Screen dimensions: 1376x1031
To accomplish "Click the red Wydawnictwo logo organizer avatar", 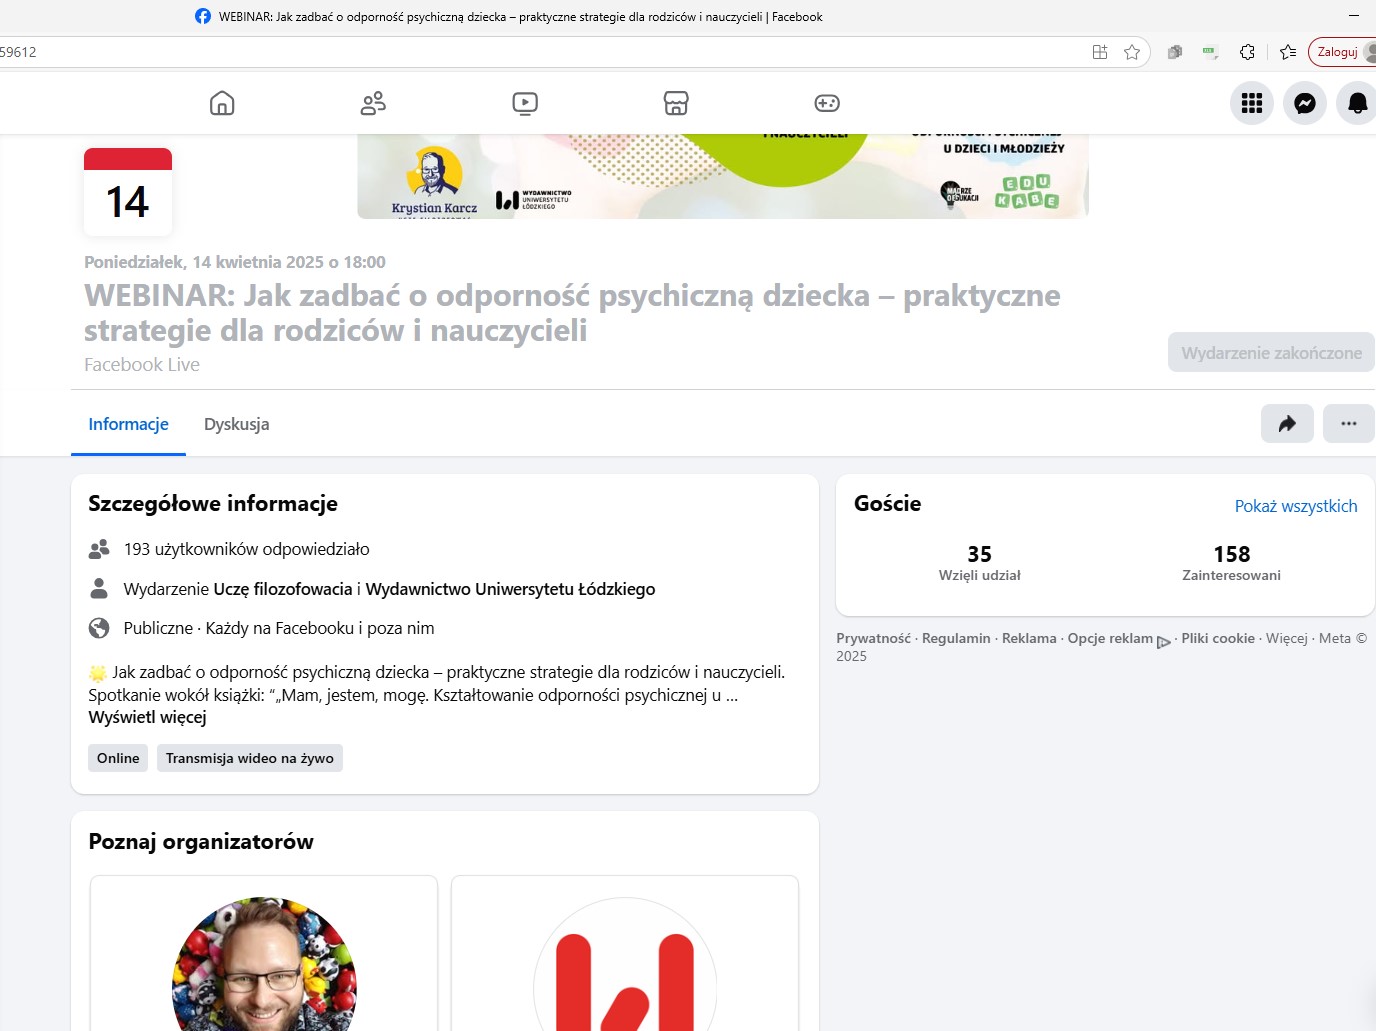I will point(625,964).
